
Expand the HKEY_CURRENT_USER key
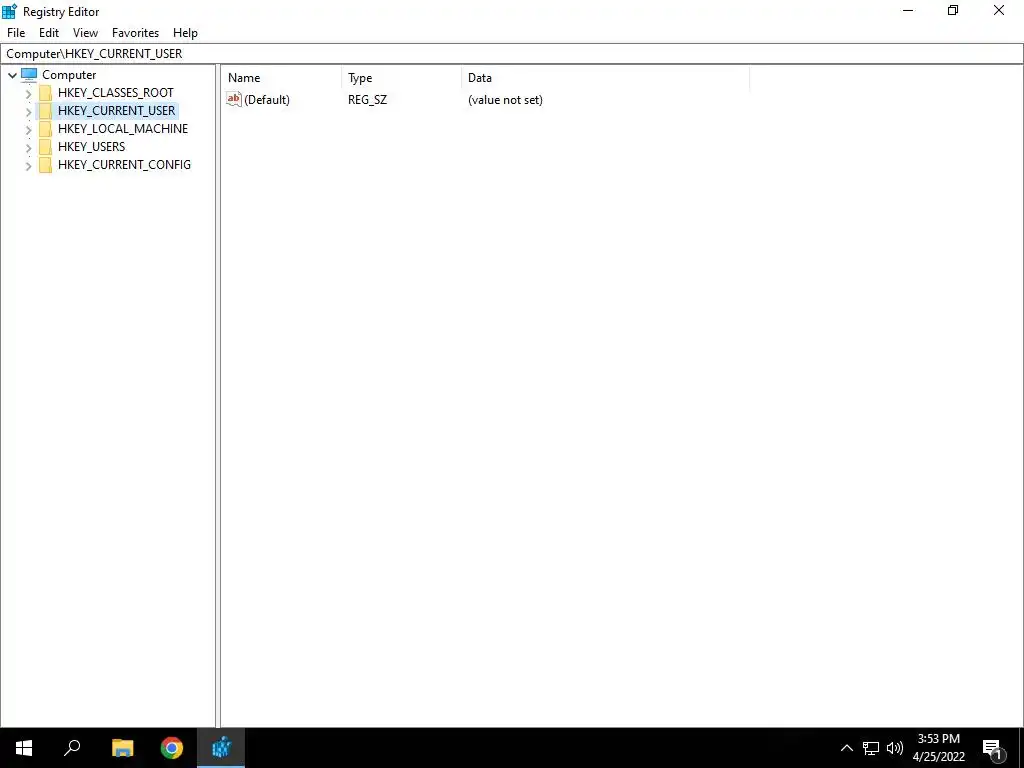click(x=28, y=112)
